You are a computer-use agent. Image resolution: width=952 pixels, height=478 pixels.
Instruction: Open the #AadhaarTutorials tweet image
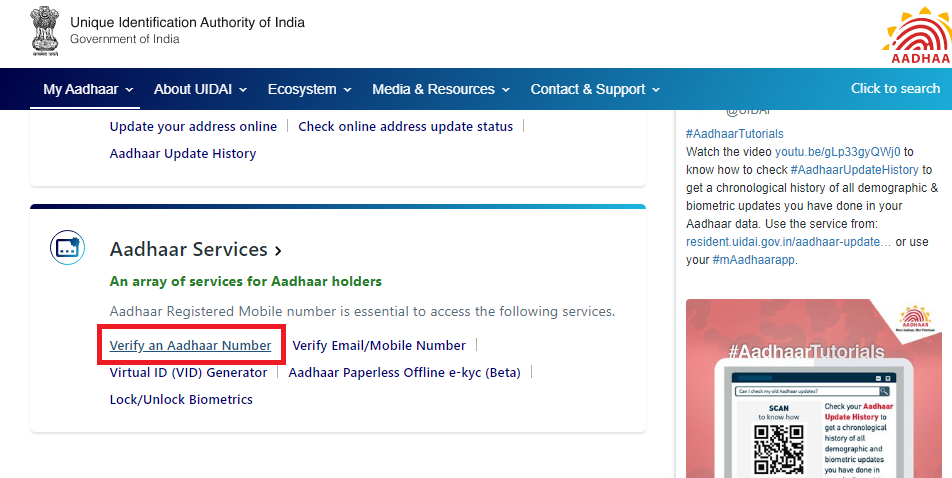[814, 388]
